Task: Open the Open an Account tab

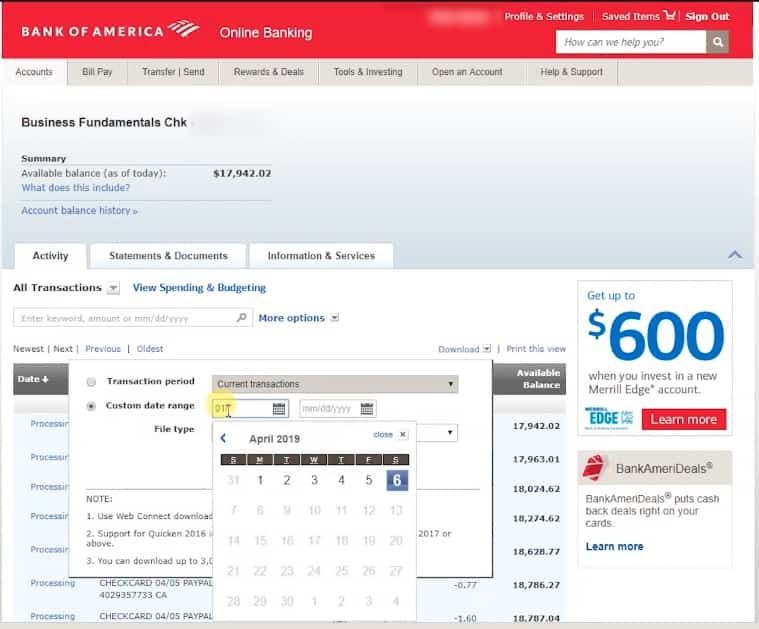Action: click(x=467, y=72)
